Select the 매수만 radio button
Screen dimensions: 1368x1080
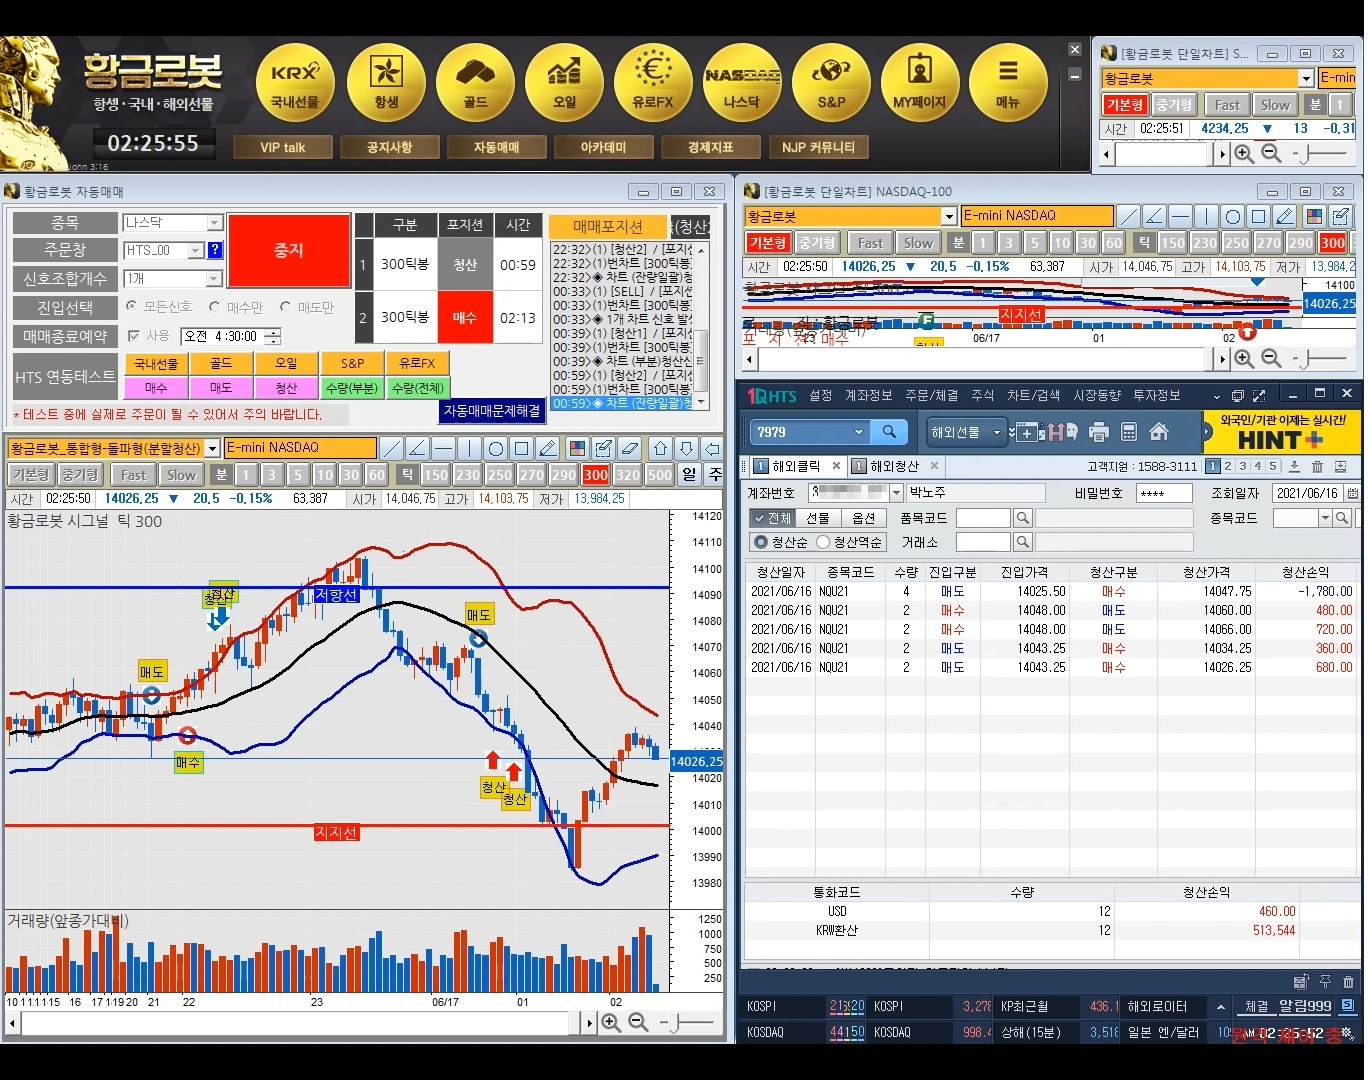(215, 307)
